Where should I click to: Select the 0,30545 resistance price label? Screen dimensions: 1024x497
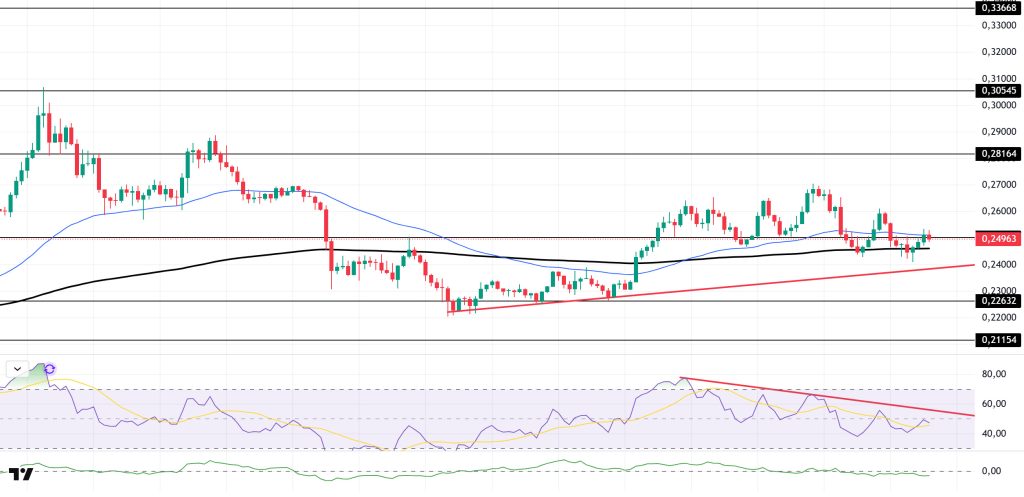pos(997,90)
